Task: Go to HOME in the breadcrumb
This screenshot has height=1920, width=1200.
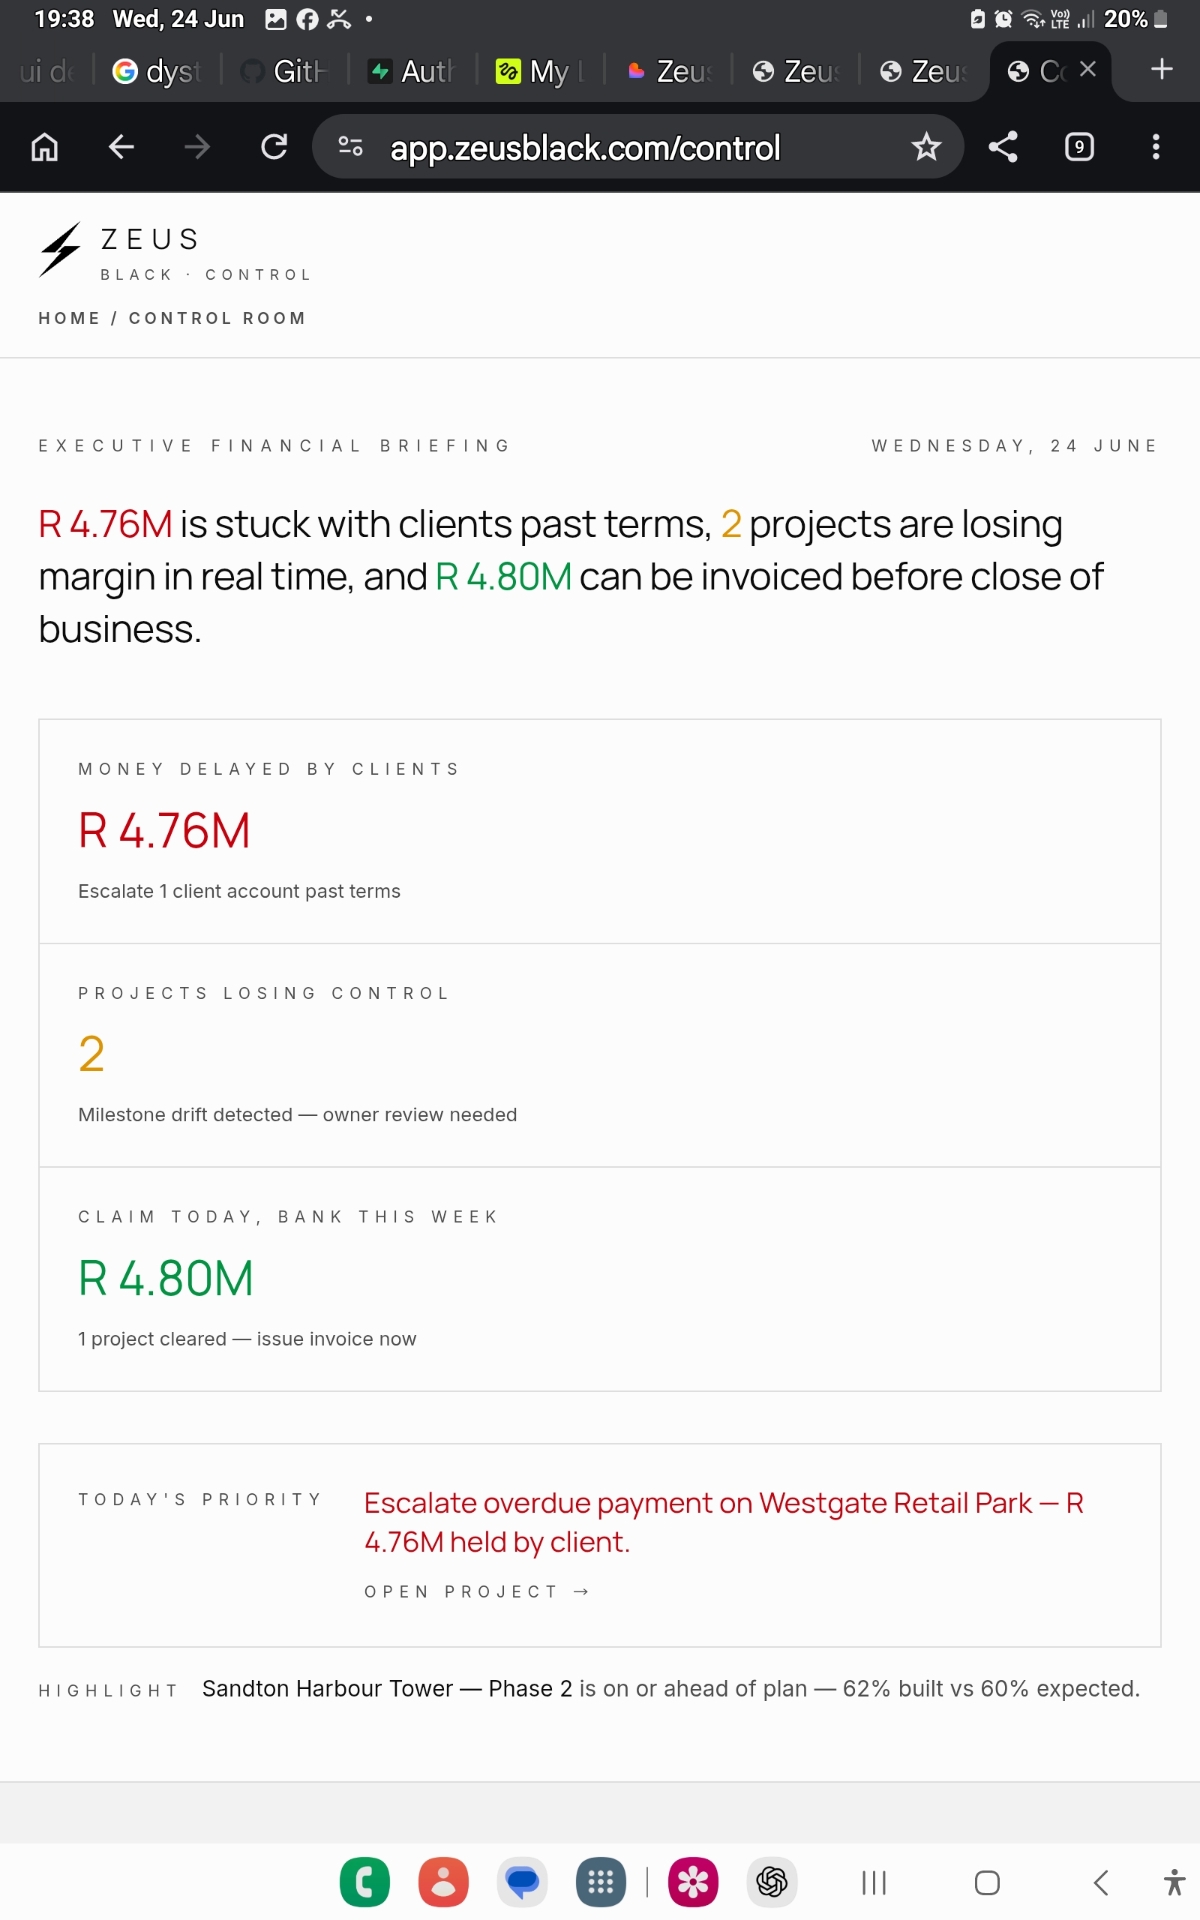Action: coord(69,318)
